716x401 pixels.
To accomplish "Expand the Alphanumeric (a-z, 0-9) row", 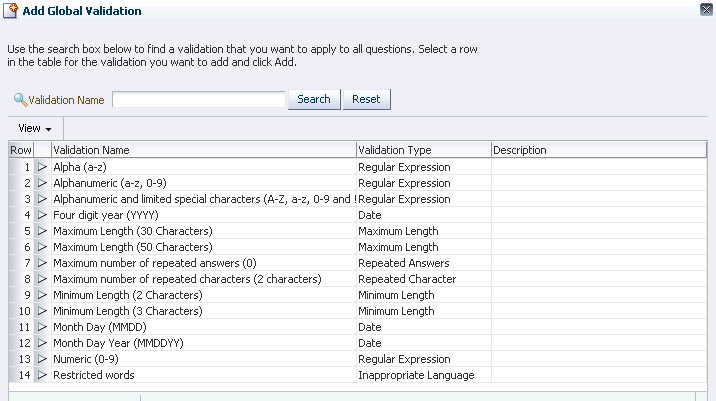I will point(42,183).
